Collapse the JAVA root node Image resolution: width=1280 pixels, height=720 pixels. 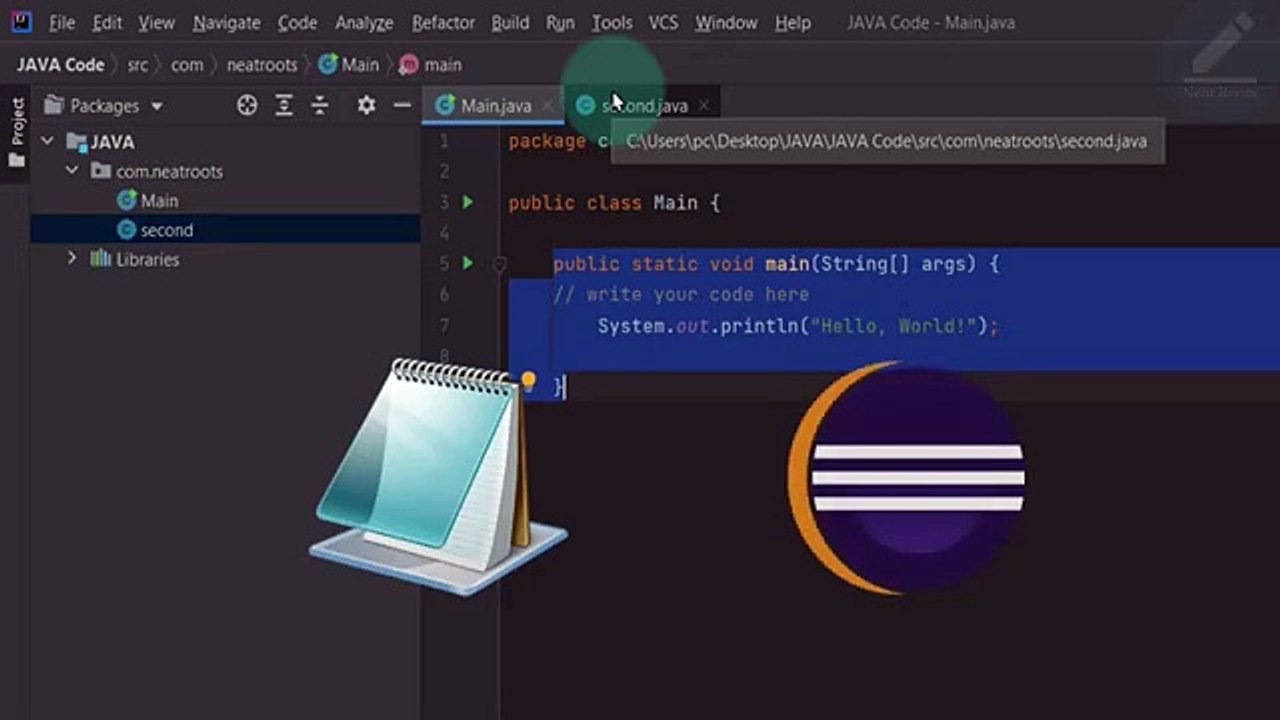click(x=47, y=142)
